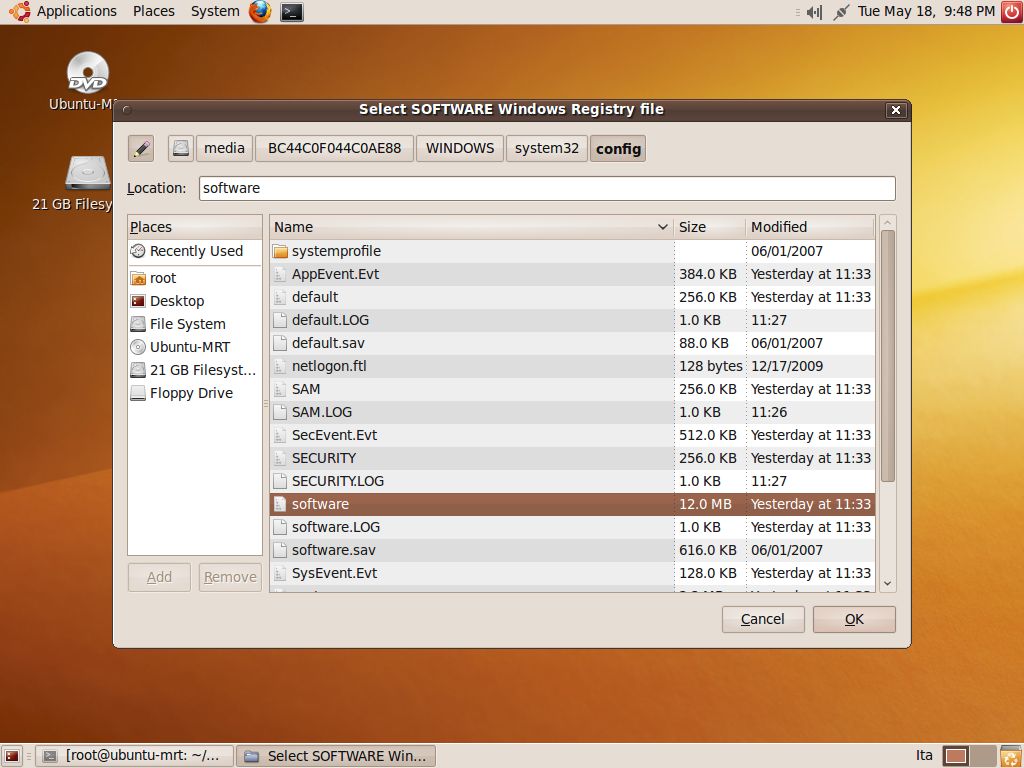Close the registry file dialog
Screen dimensions: 1024x768
[x=896, y=110]
